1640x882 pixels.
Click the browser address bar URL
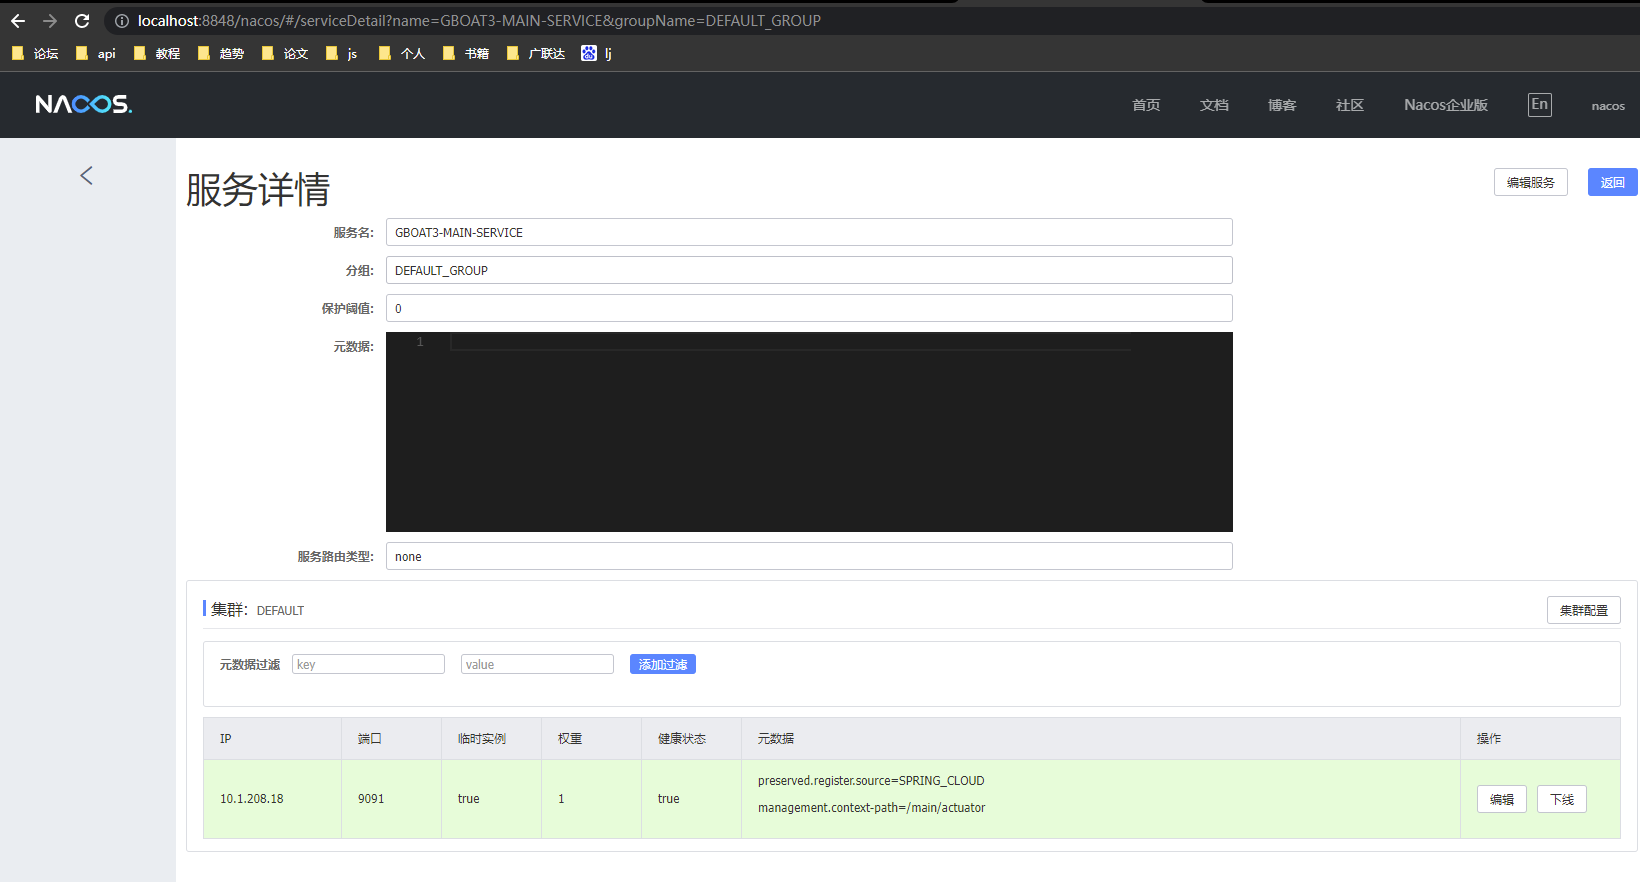pyautogui.click(x=479, y=21)
